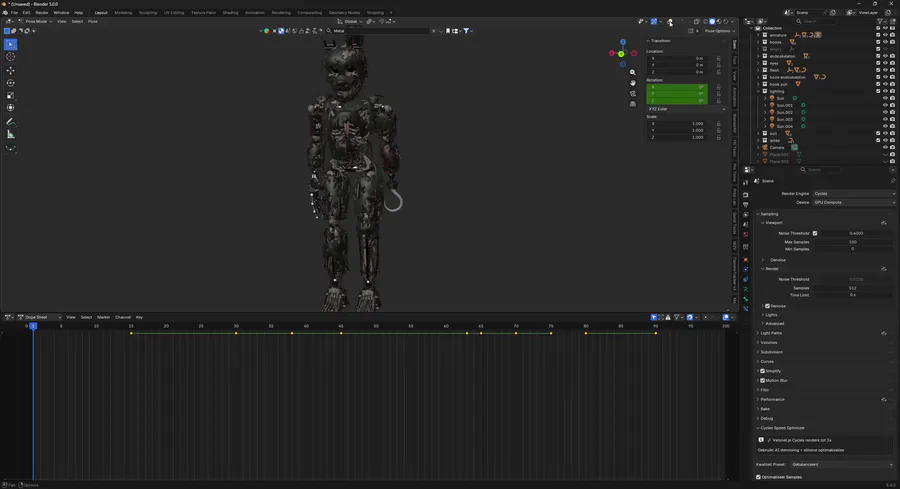Disable the Simplify checkbox

coord(762,371)
